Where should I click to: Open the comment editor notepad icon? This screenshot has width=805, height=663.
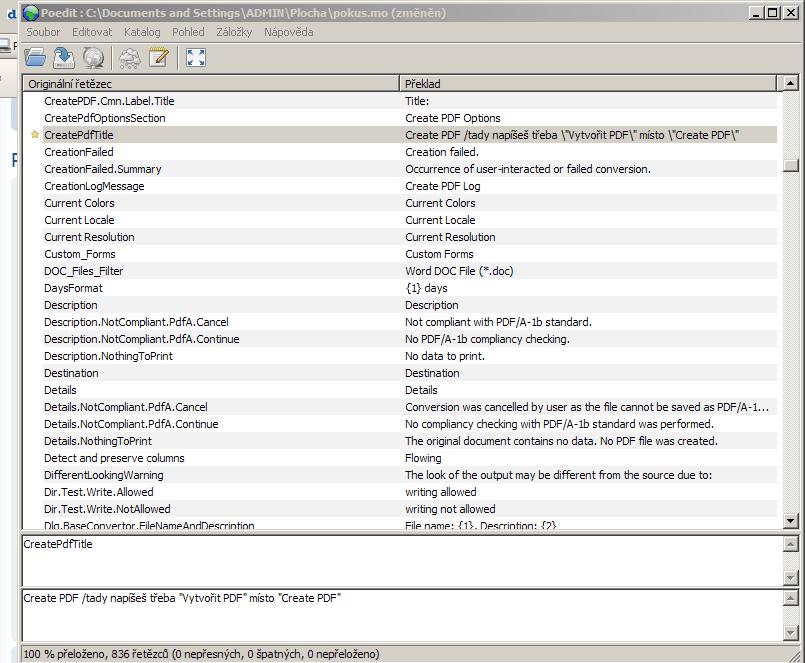click(x=158, y=58)
